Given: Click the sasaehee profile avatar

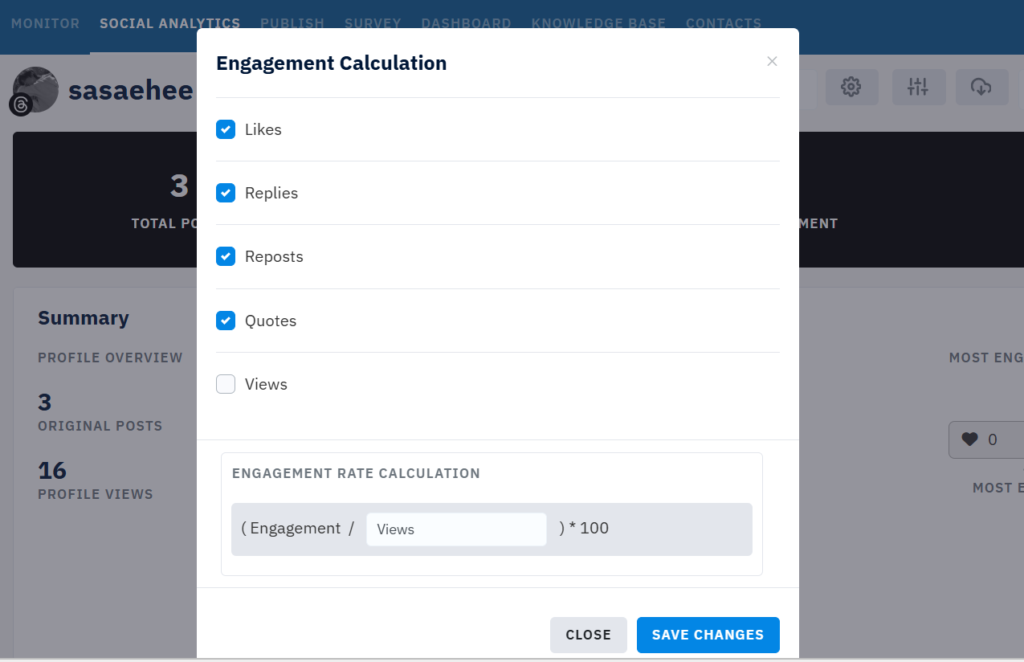Looking at the screenshot, I should [37, 88].
